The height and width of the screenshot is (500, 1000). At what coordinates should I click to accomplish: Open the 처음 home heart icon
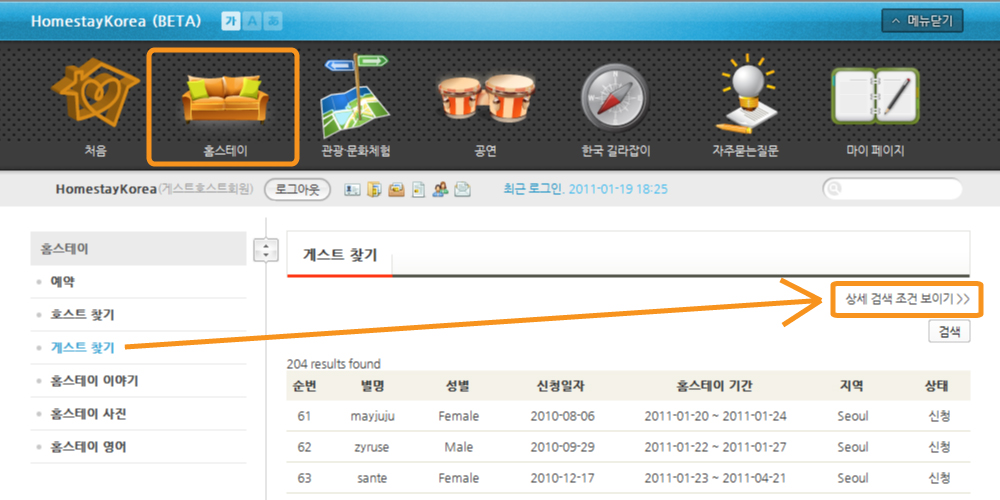95,92
